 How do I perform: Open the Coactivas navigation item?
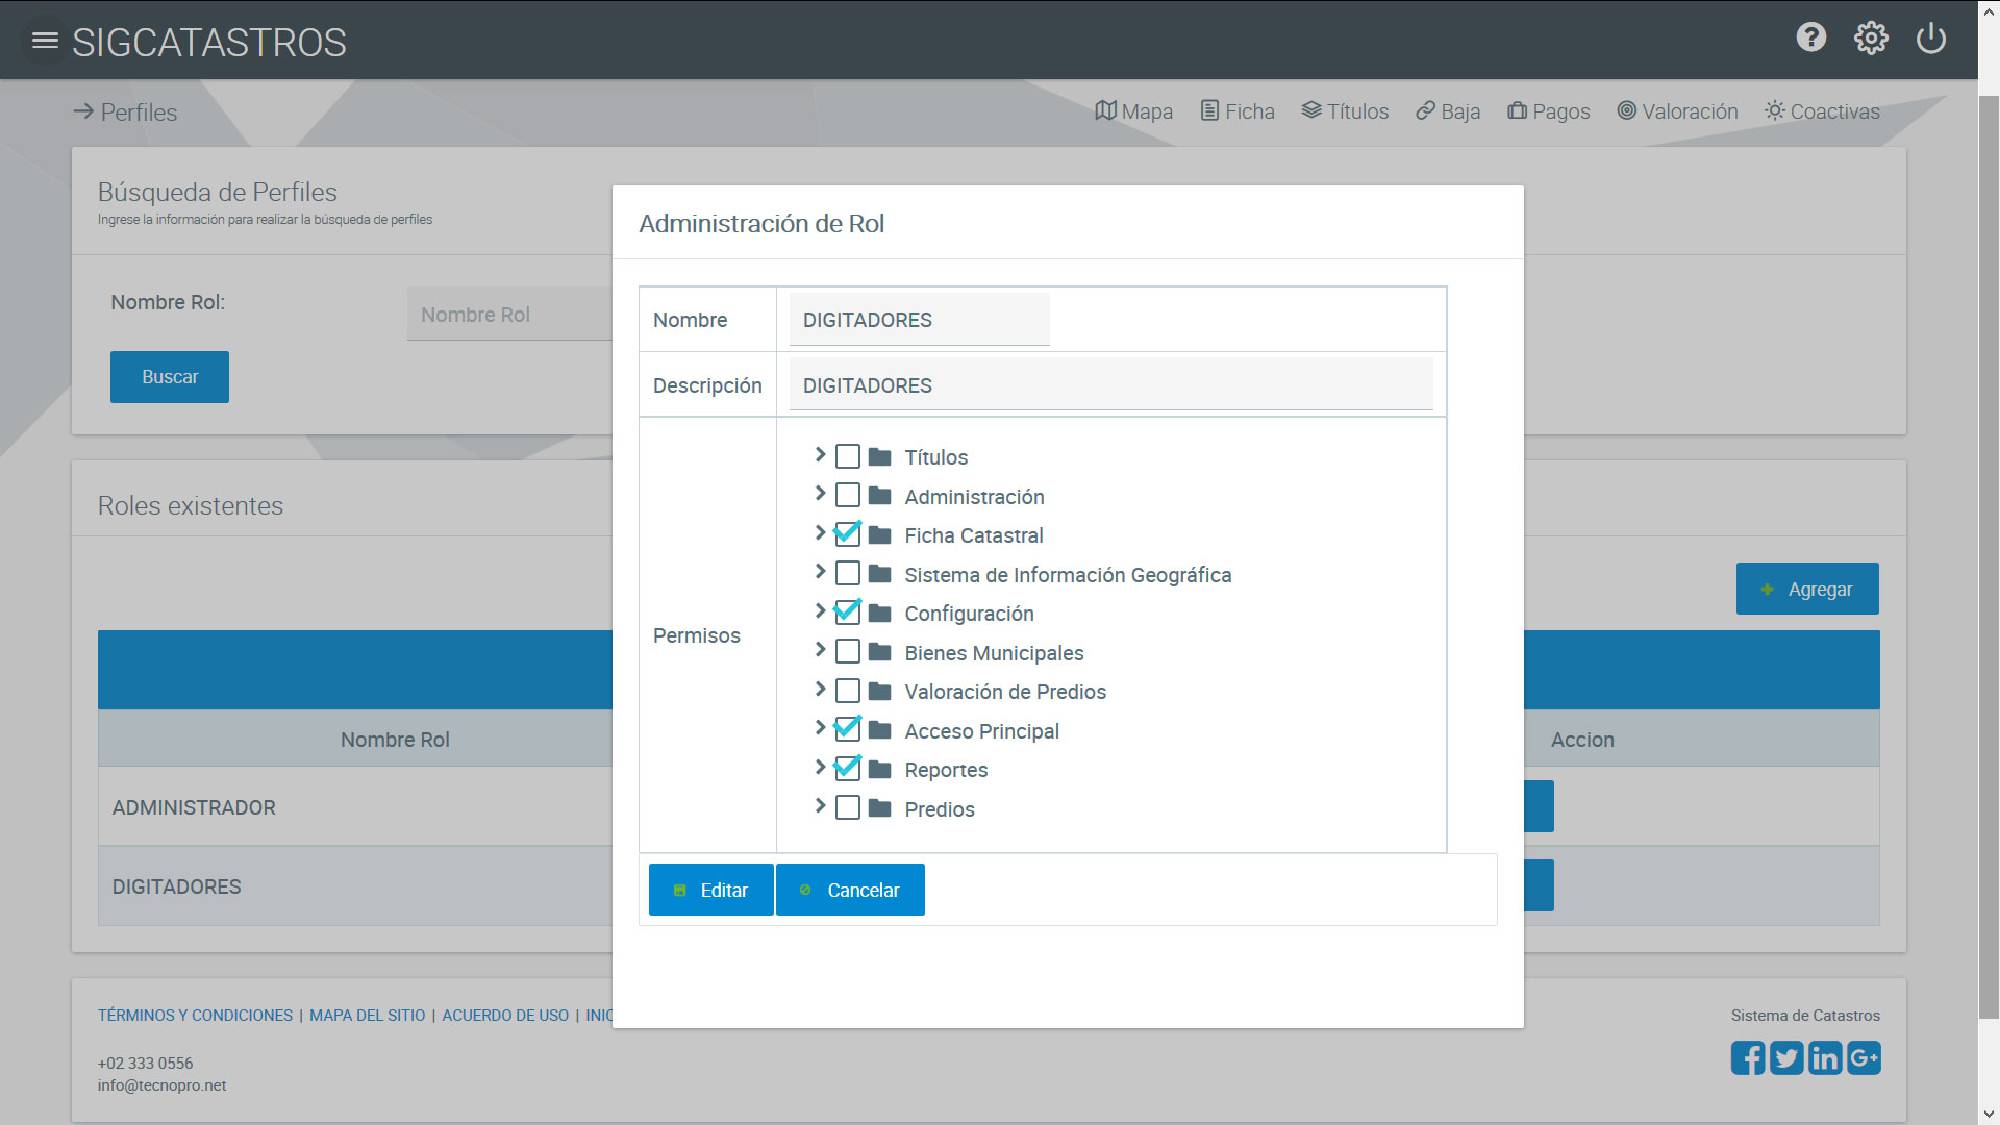[x=1822, y=111]
